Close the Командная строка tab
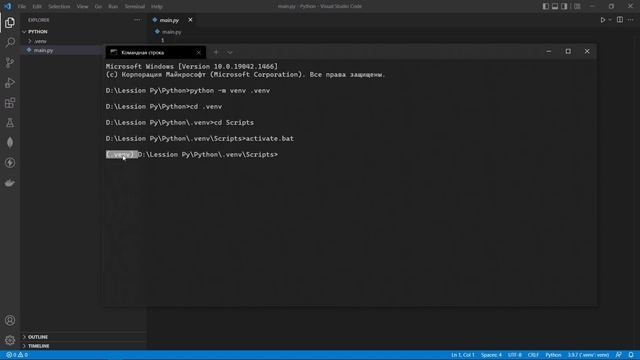The height and width of the screenshot is (360, 640). [198, 53]
